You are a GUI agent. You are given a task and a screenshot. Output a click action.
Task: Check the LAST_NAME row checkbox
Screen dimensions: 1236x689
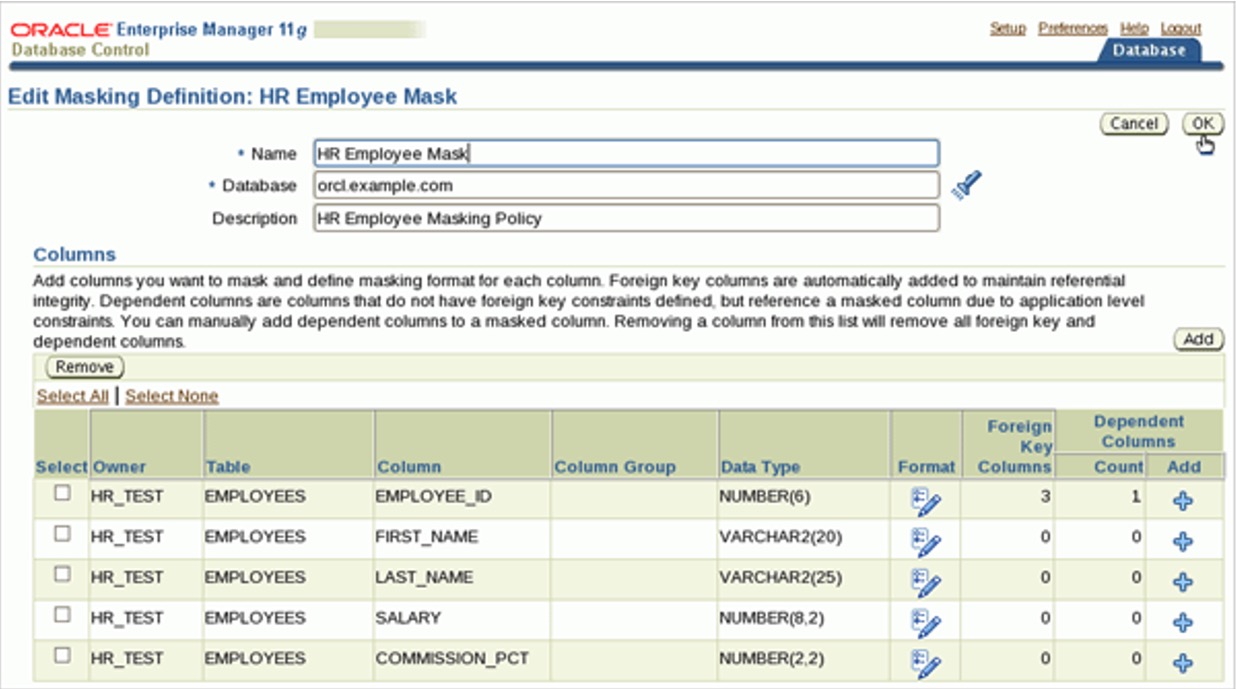62,574
